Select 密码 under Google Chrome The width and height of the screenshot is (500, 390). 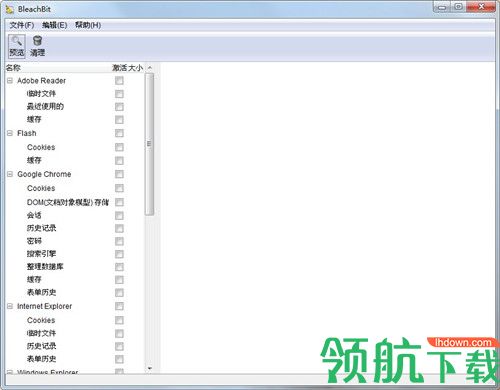(34, 241)
